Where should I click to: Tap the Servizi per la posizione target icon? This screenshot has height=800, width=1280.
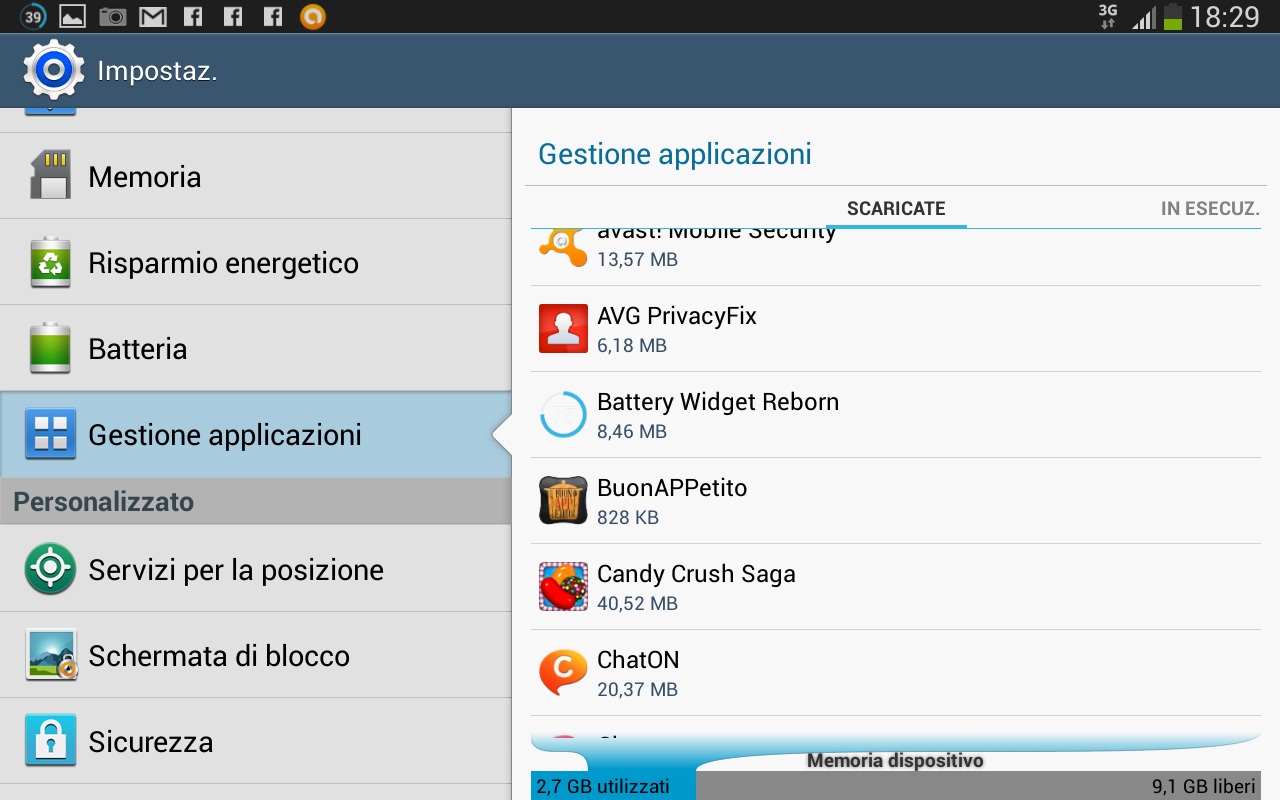point(50,569)
